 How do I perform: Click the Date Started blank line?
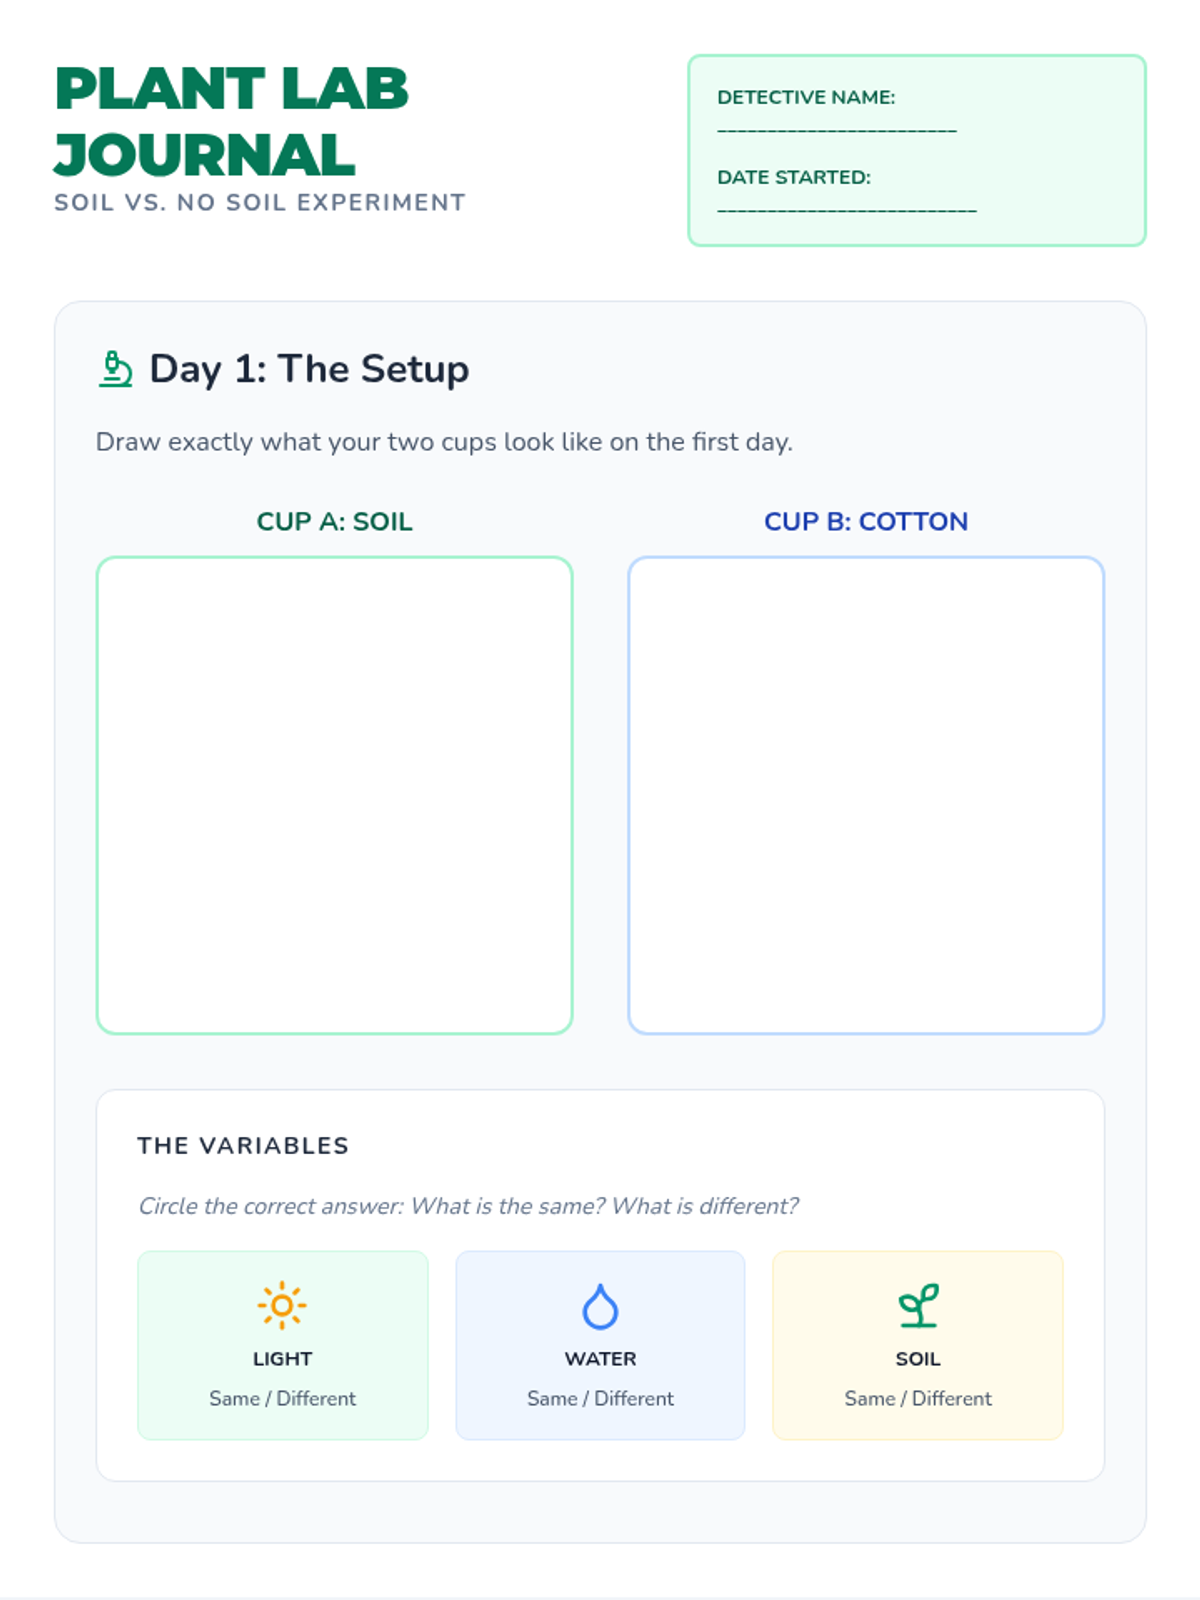(847, 211)
